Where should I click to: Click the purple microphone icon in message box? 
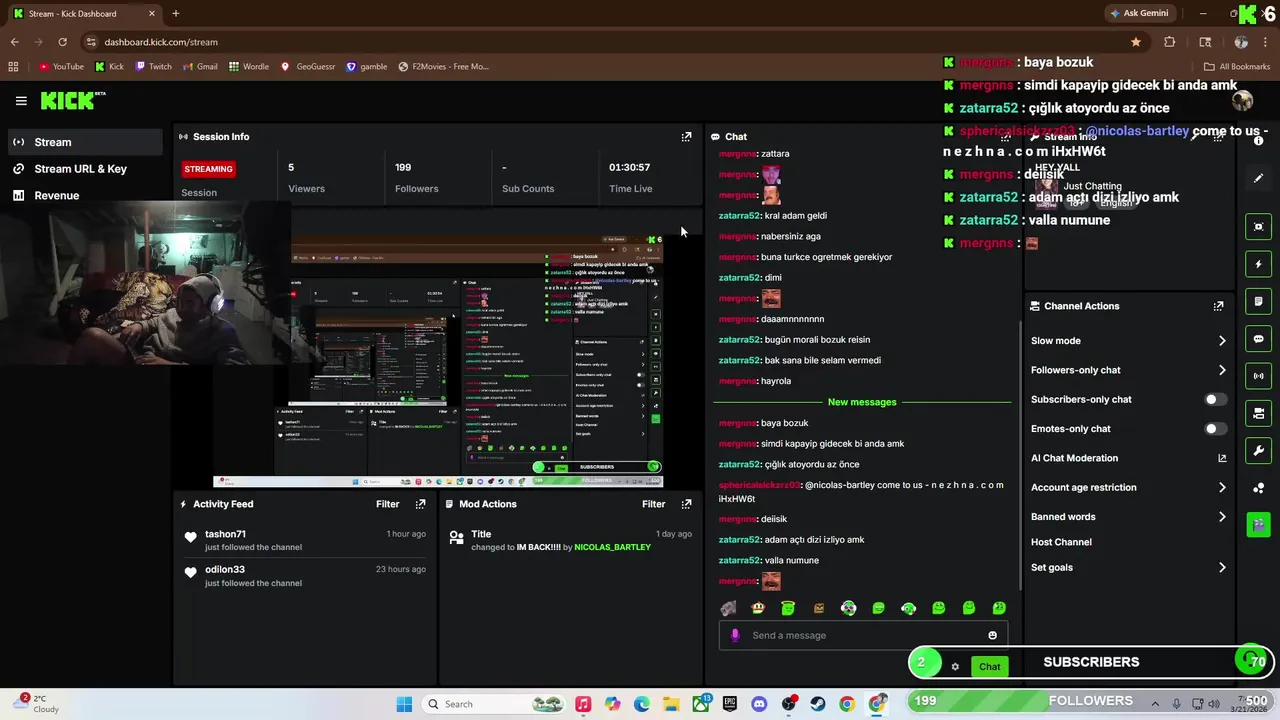[x=735, y=635]
